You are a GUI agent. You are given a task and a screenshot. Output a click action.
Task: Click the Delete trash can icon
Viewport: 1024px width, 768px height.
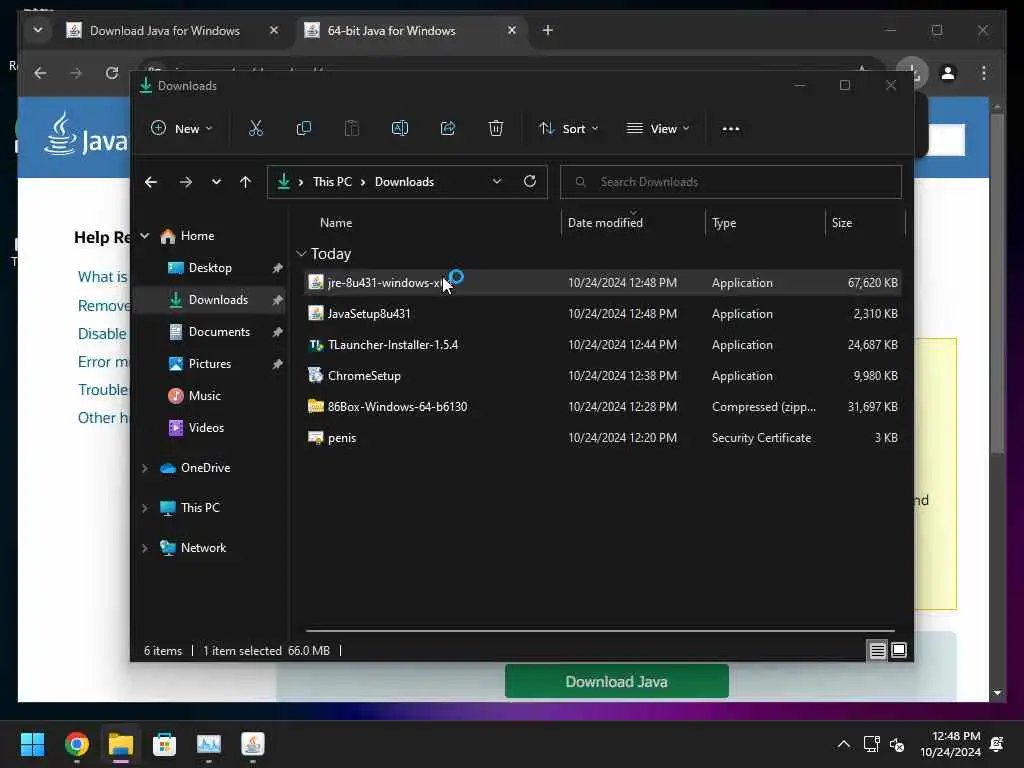[496, 129]
